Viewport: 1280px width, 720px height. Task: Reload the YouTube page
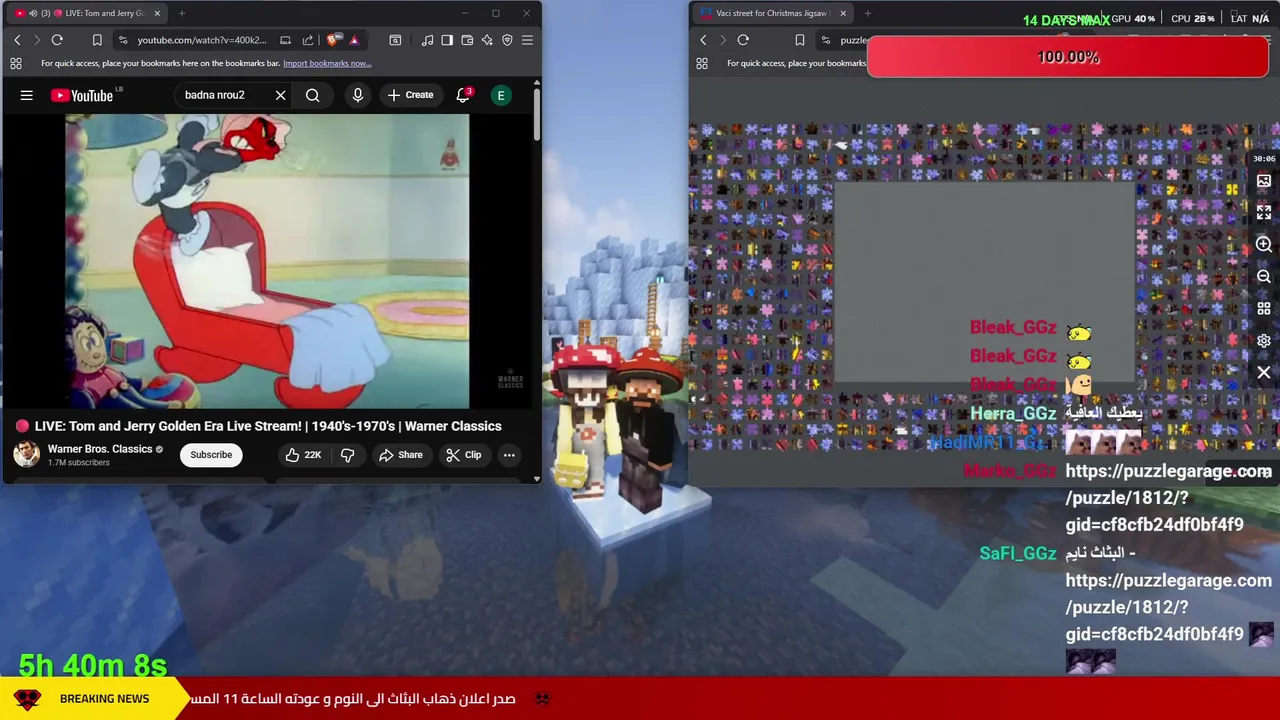pyautogui.click(x=57, y=40)
